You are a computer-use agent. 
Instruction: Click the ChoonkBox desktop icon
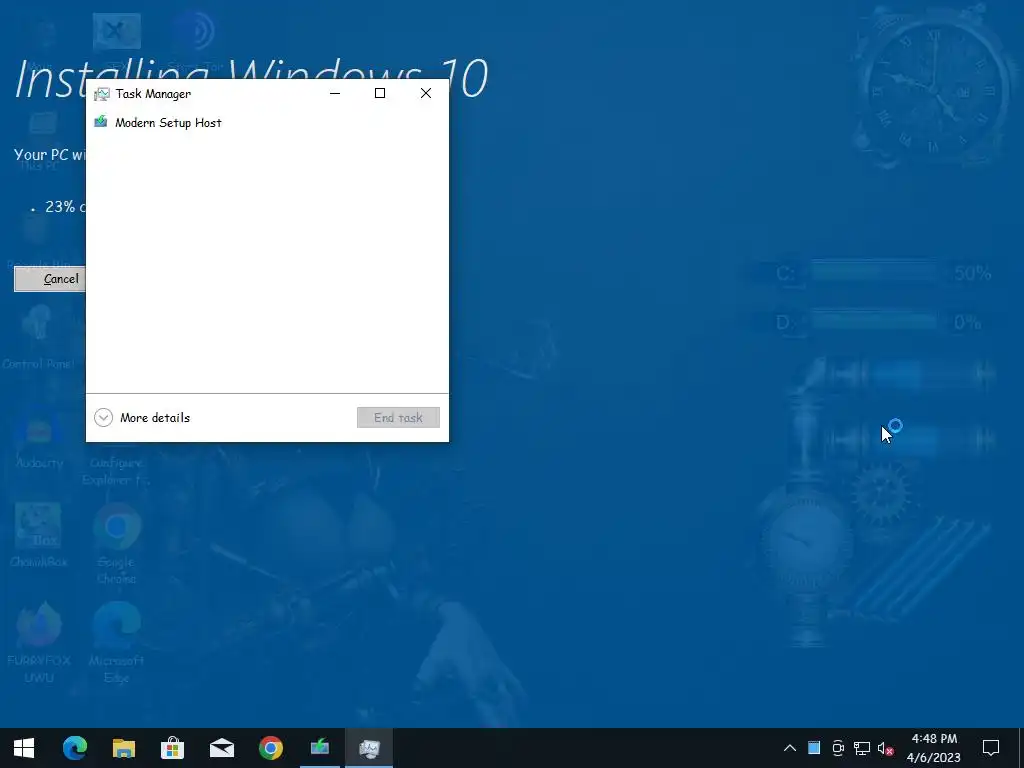point(39,536)
